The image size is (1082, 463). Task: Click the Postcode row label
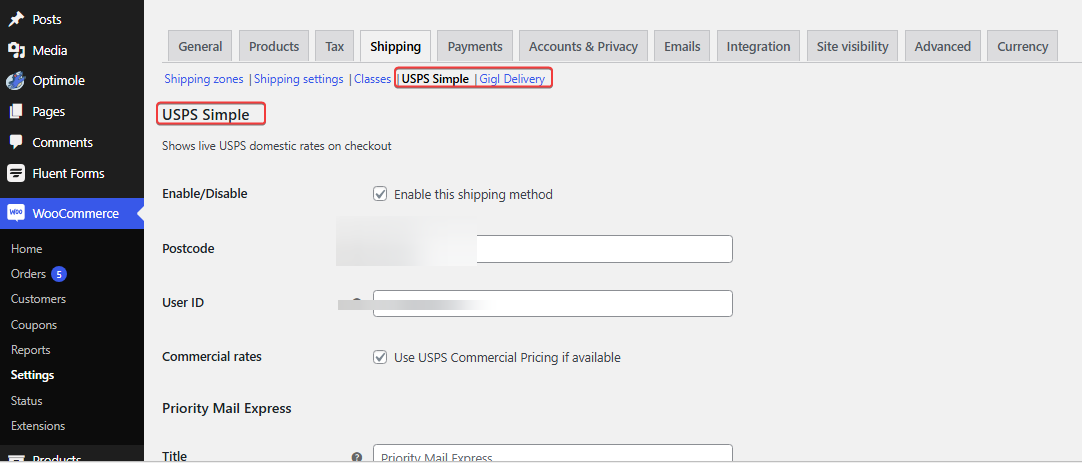[x=188, y=248]
